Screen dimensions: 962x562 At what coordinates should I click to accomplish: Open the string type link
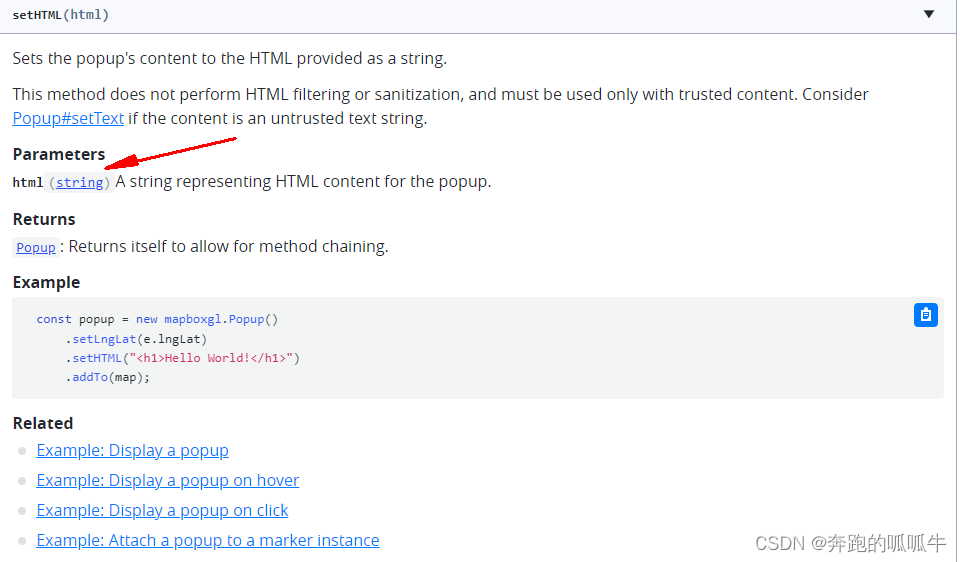point(79,183)
